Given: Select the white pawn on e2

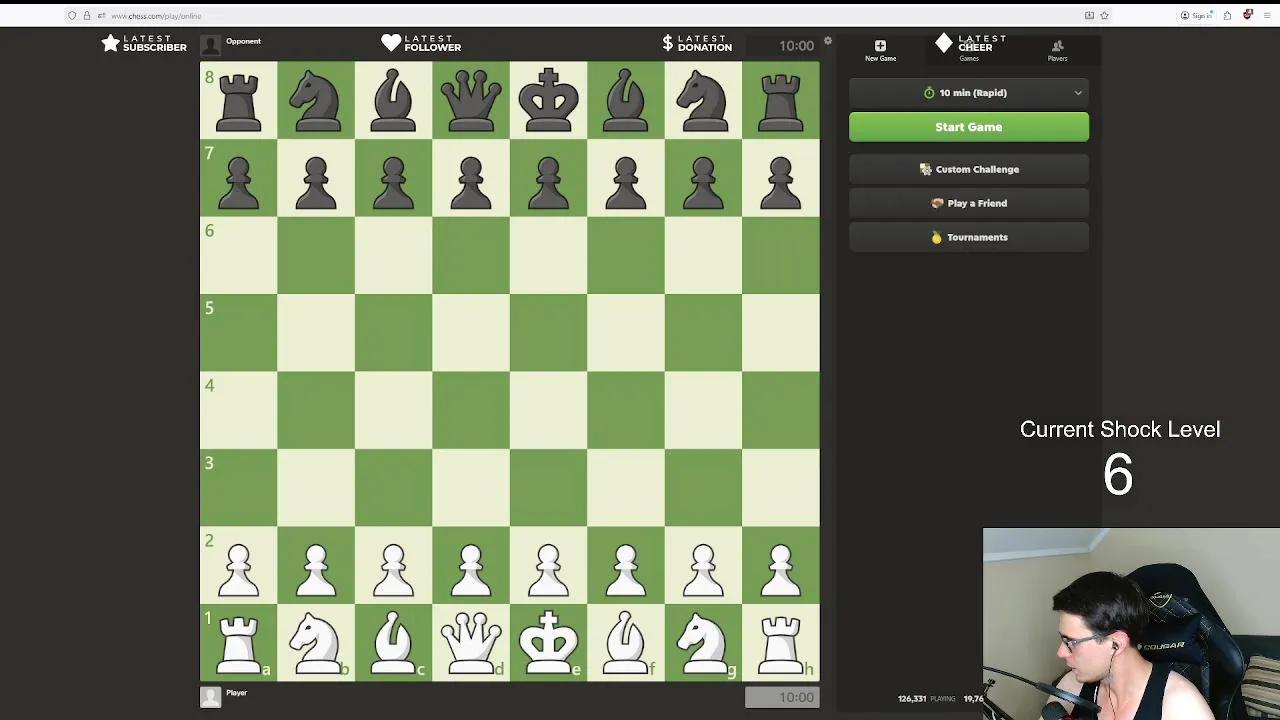Looking at the screenshot, I should point(548,565).
